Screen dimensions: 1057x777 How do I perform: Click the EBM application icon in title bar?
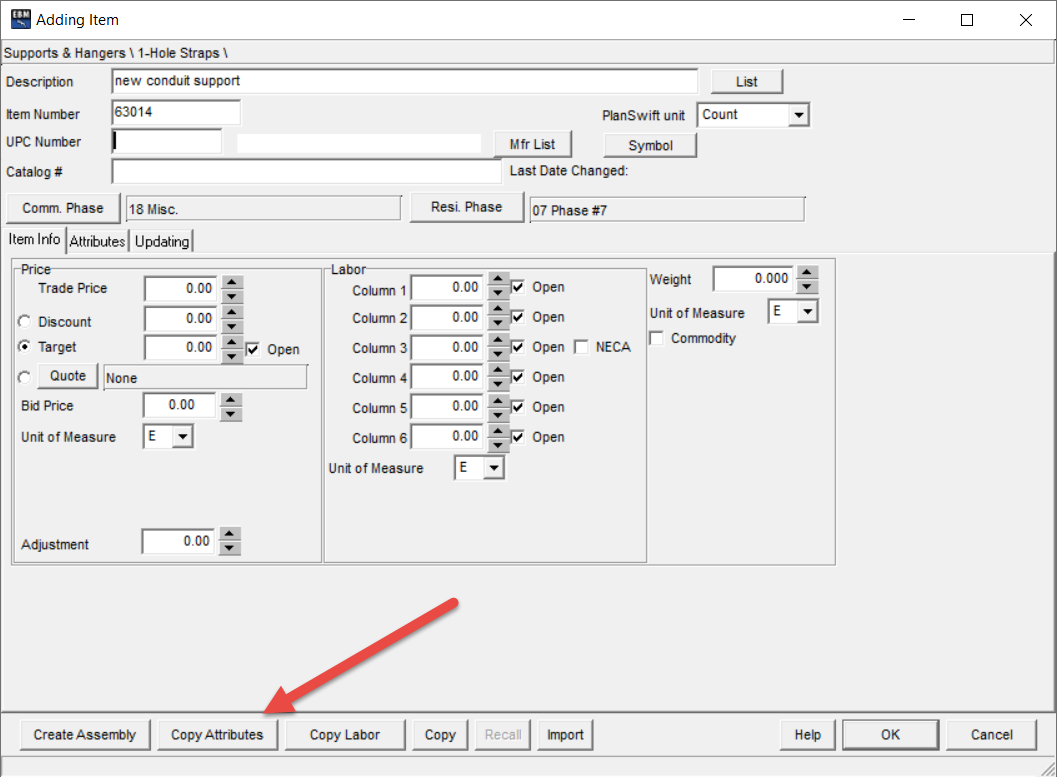tap(20, 19)
